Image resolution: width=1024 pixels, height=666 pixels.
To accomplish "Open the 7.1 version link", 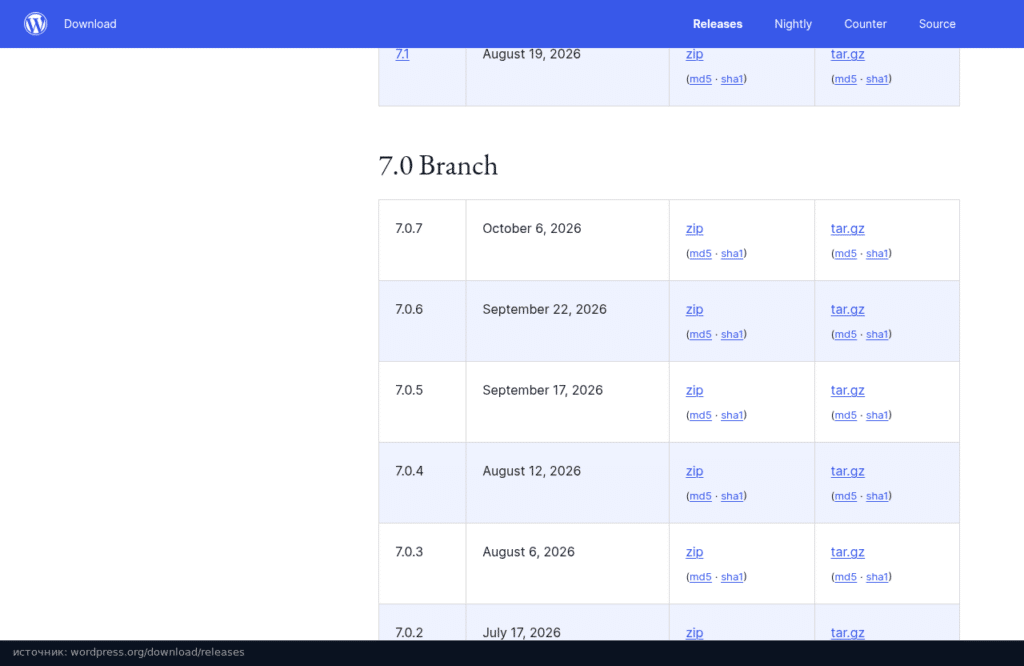I will (402, 54).
